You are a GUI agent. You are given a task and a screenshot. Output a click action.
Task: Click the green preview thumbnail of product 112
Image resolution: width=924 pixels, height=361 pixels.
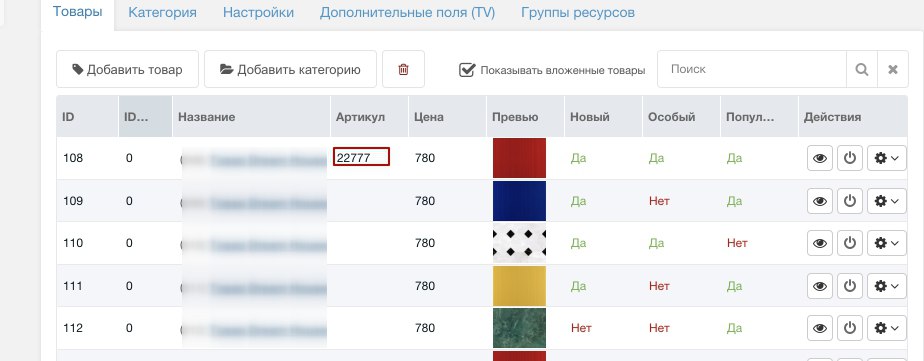click(519, 328)
